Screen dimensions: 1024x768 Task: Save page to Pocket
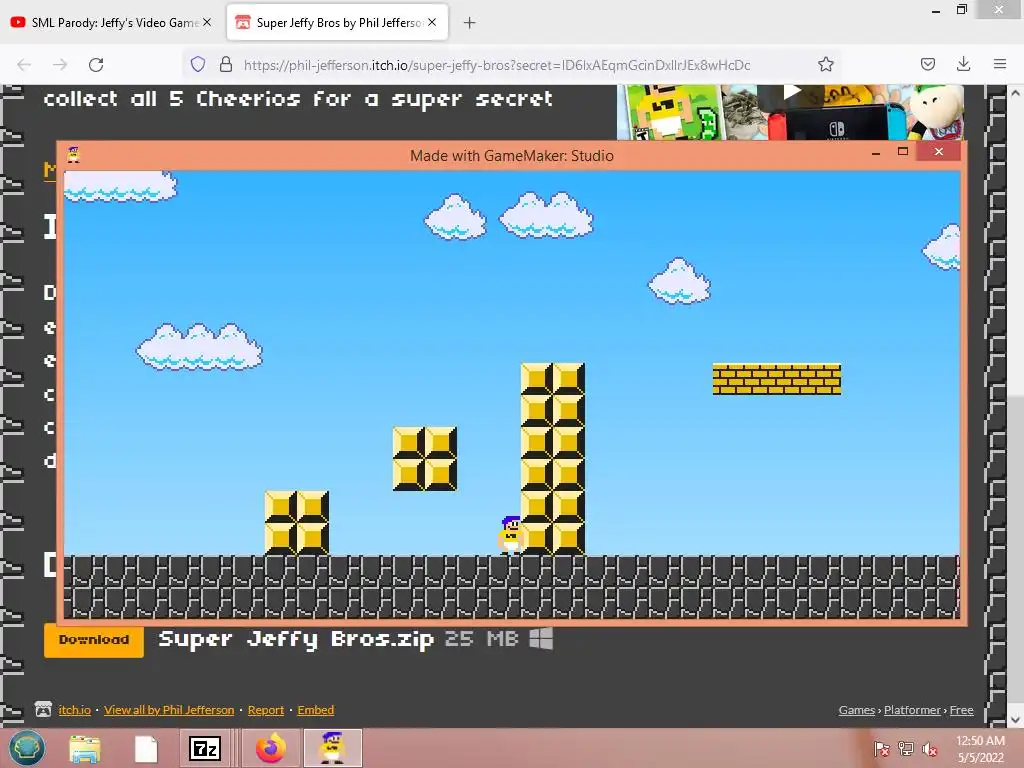[x=927, y=64]
